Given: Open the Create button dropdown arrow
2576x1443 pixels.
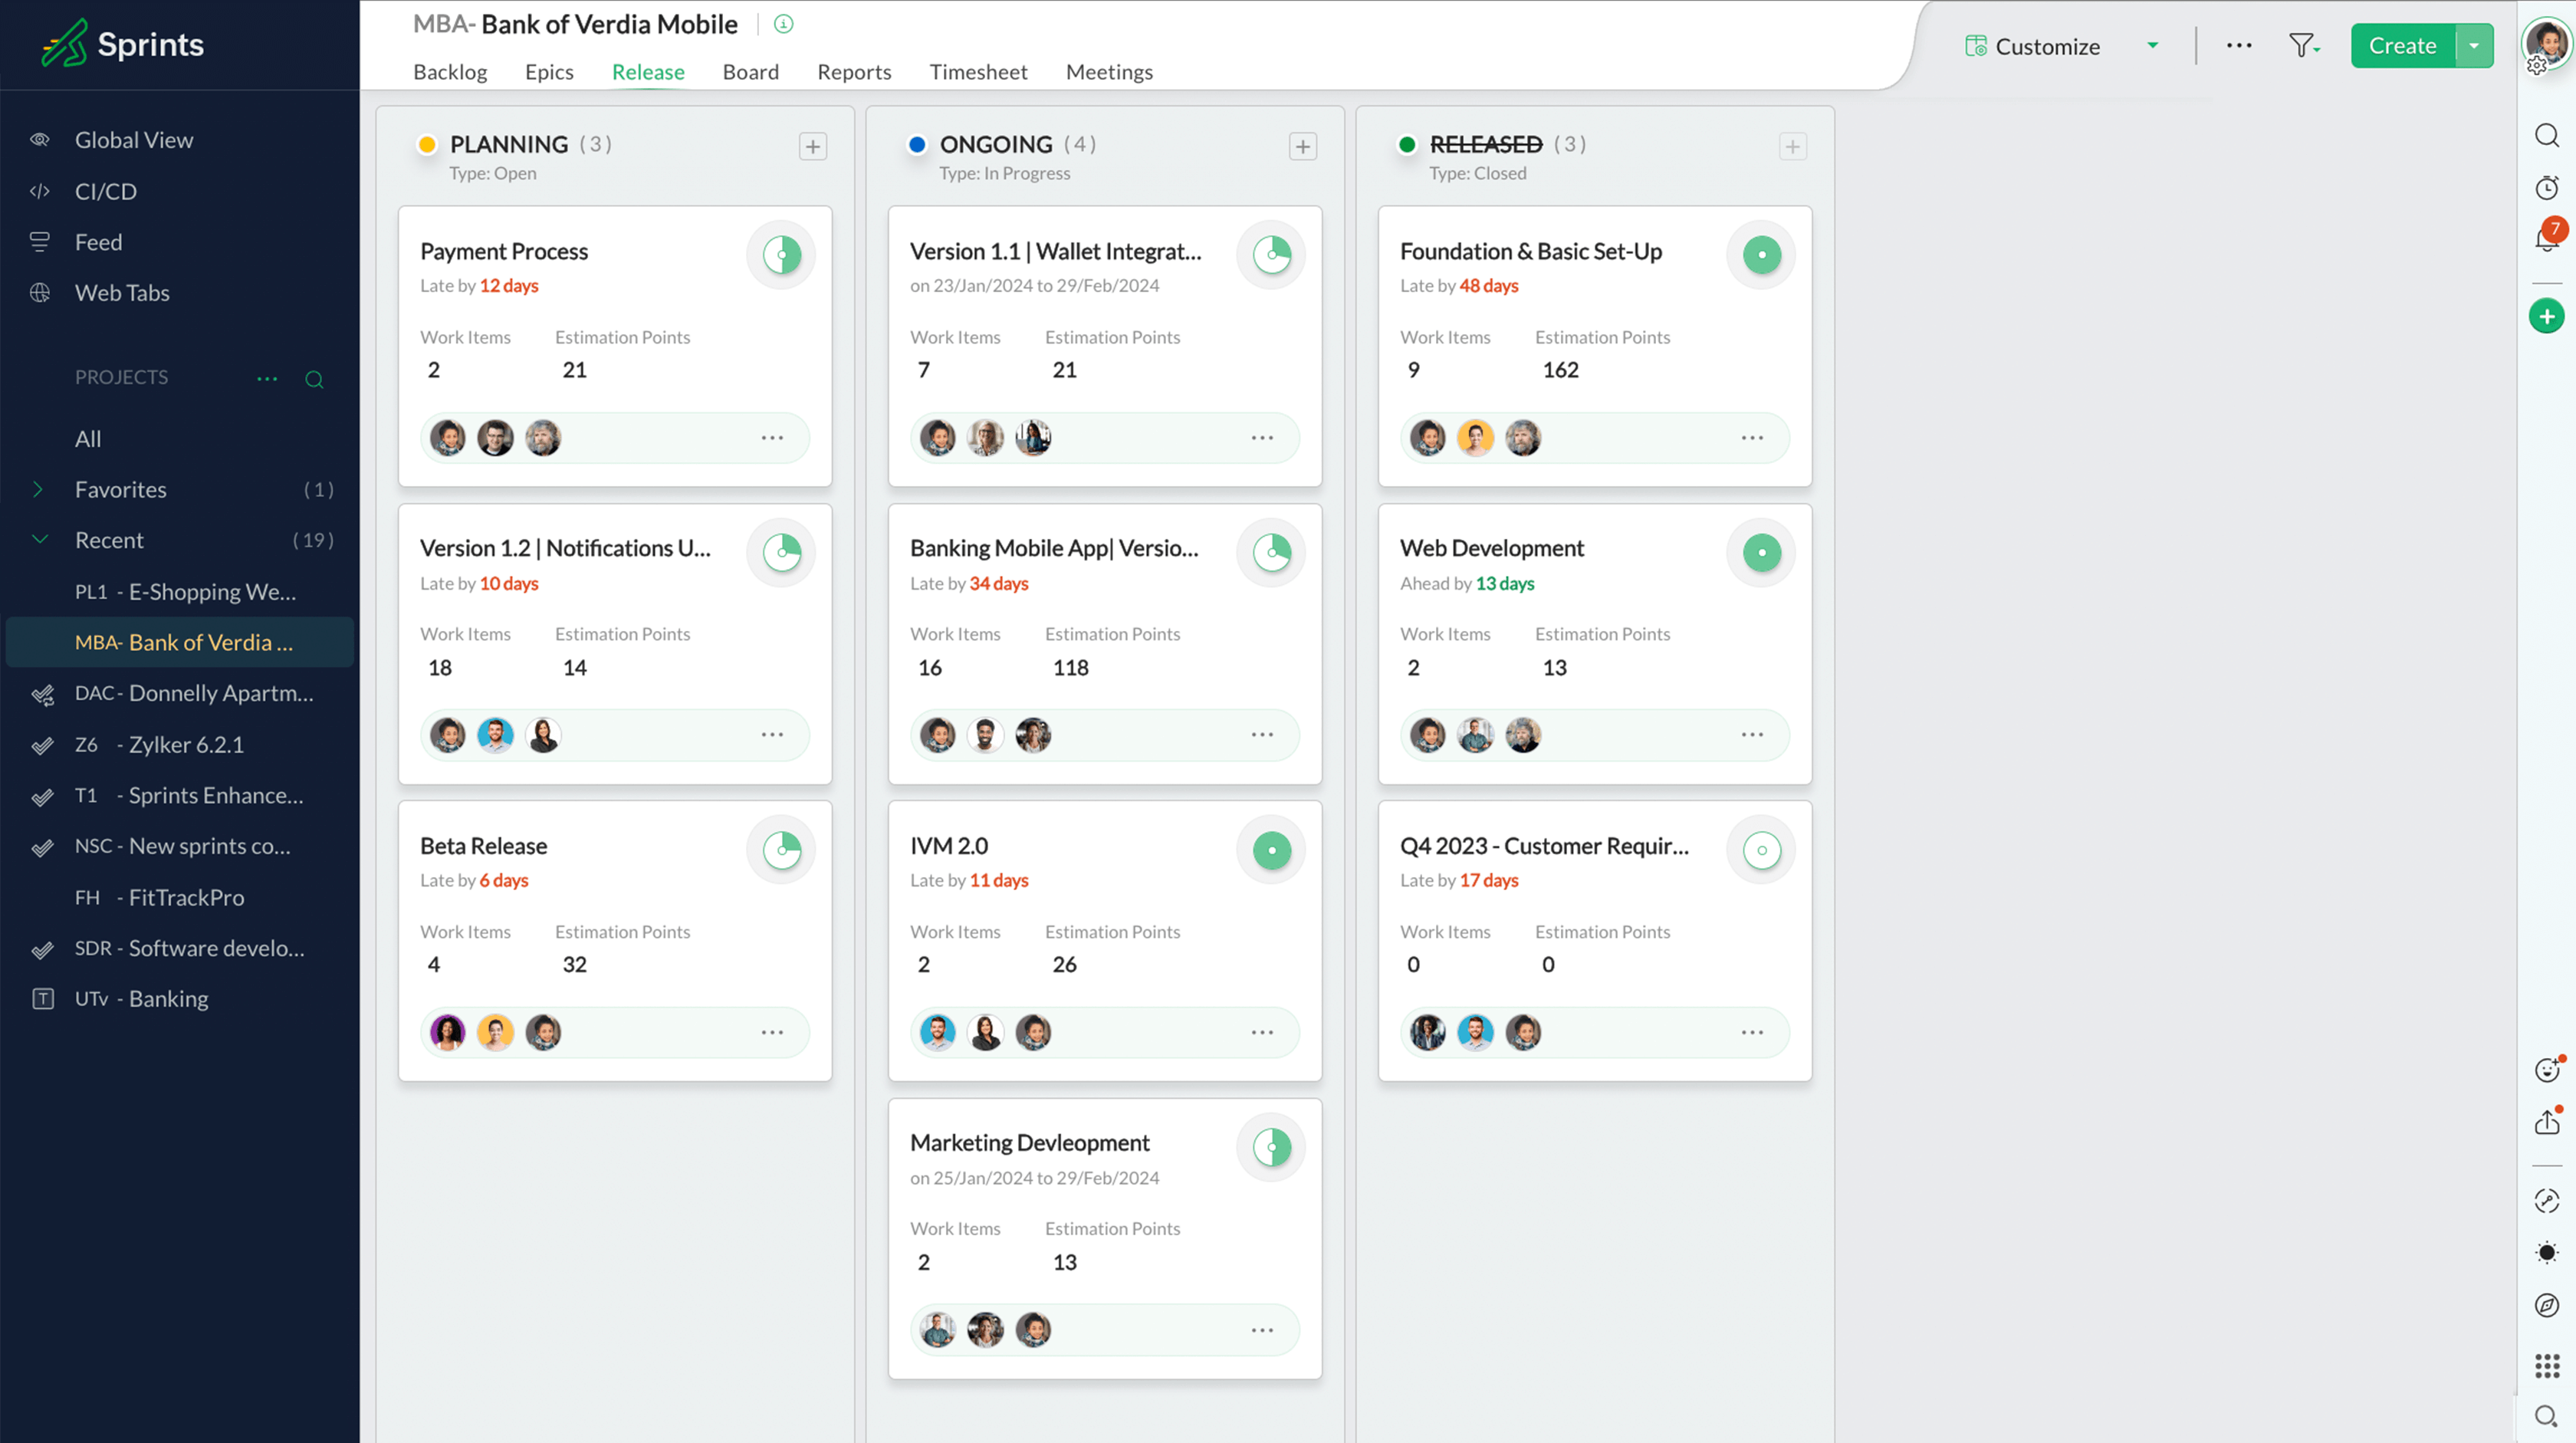Looking at the screenshot, I should click(2473, 46).
